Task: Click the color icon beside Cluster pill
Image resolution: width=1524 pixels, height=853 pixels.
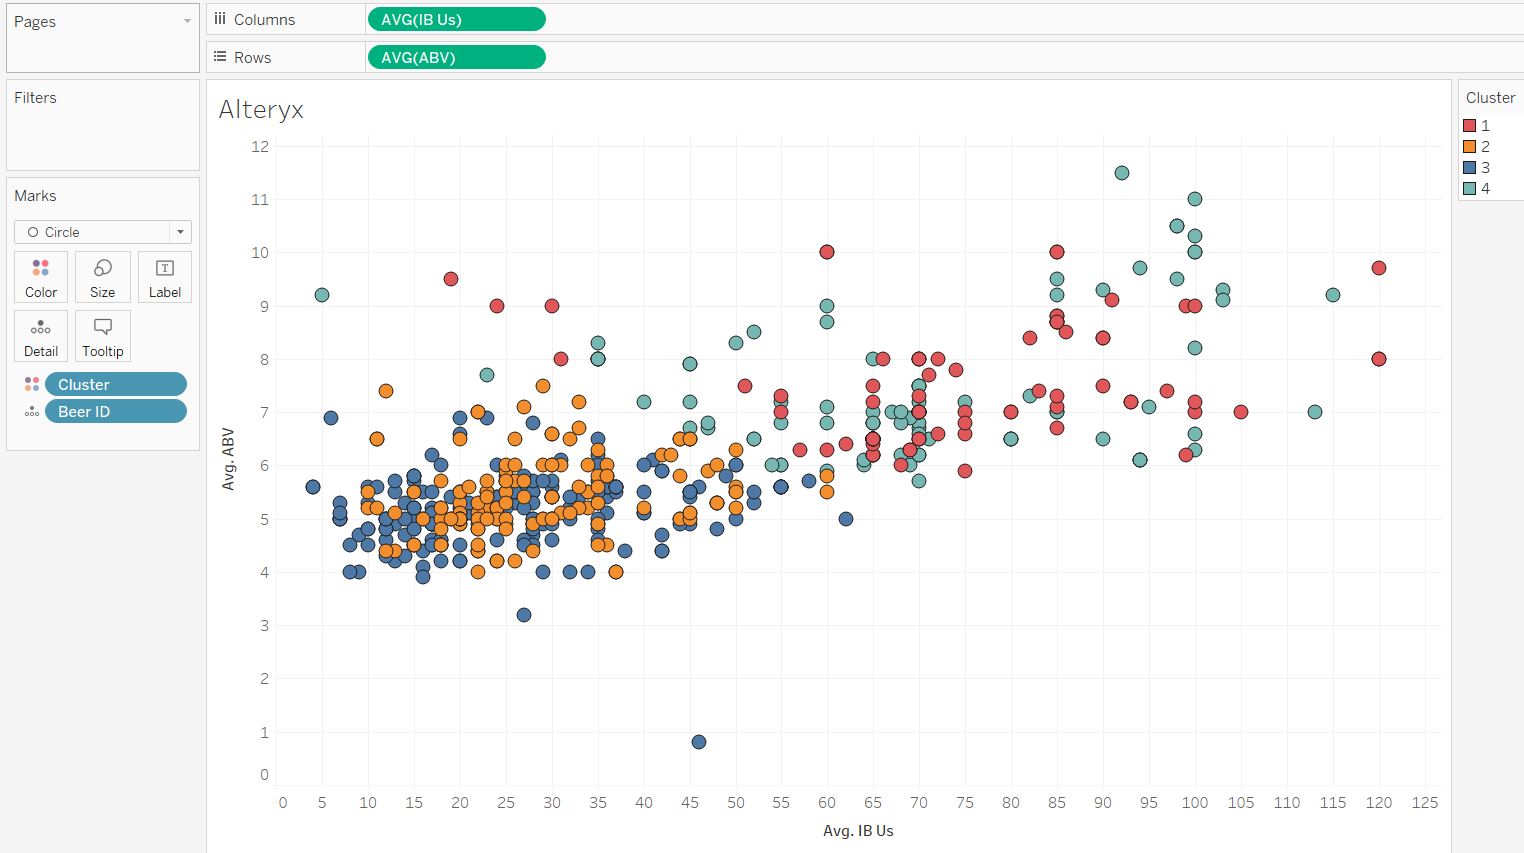Action: coord(32,384)
